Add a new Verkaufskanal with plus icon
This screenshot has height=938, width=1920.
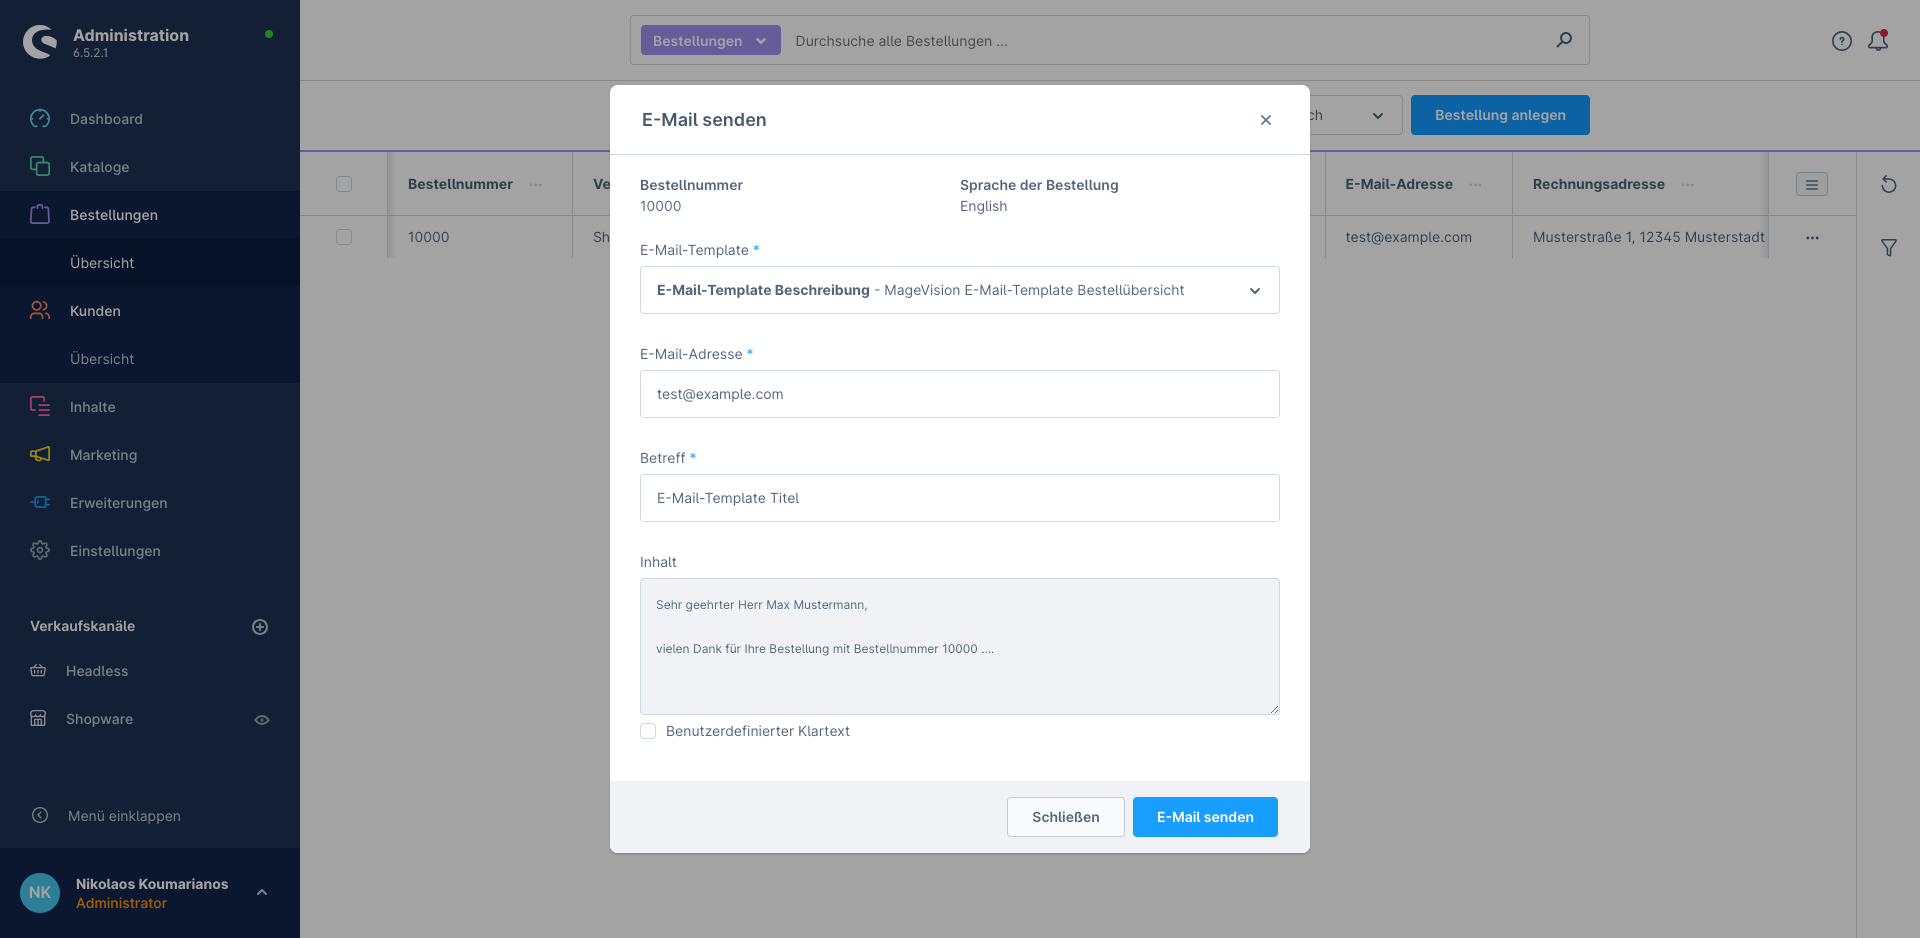260,627
